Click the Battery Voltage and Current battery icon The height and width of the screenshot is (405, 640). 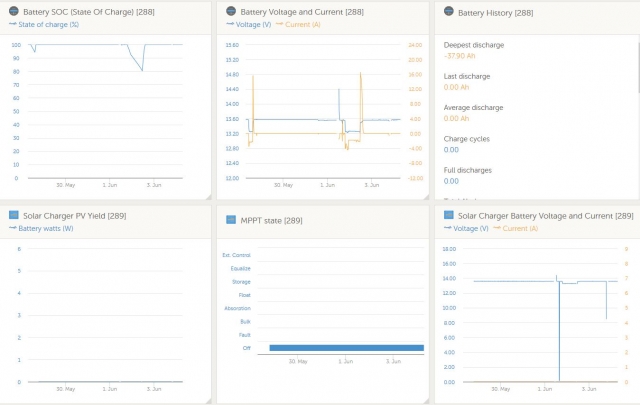231,11
